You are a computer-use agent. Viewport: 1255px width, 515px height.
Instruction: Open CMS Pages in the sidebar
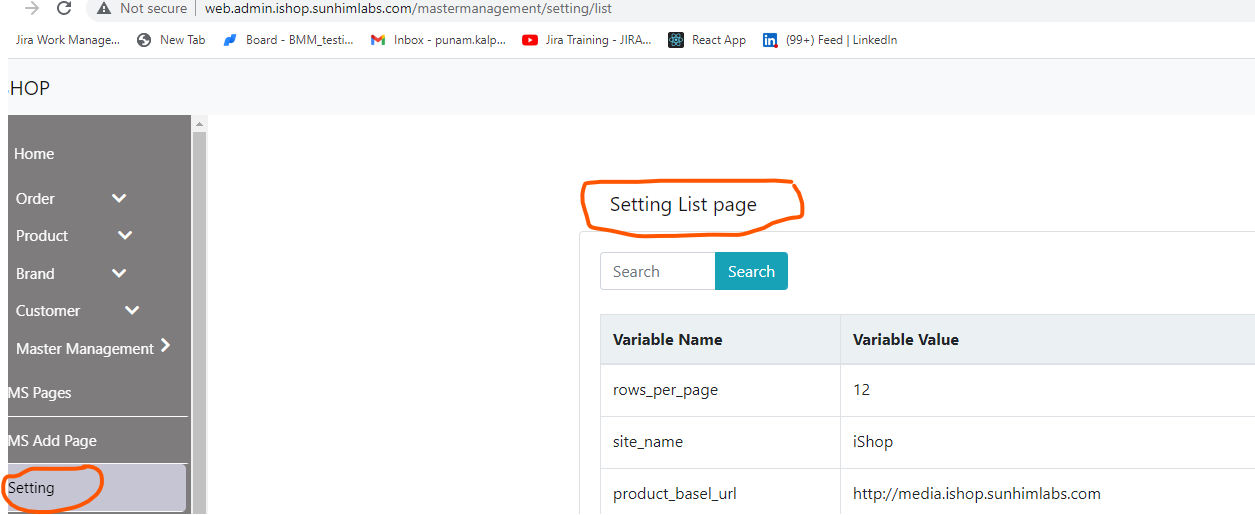click(40, 393)
